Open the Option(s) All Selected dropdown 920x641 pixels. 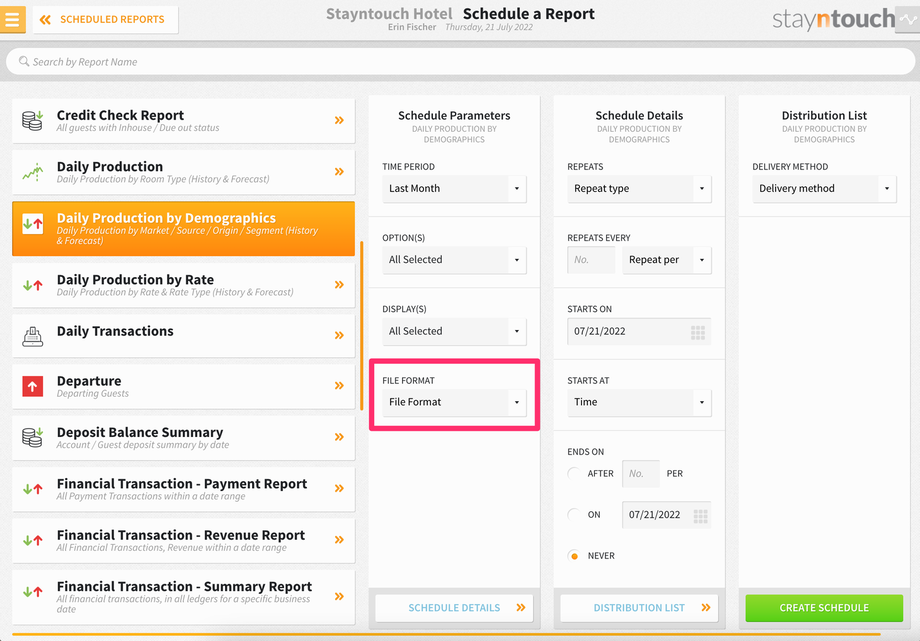coord(454,259)
